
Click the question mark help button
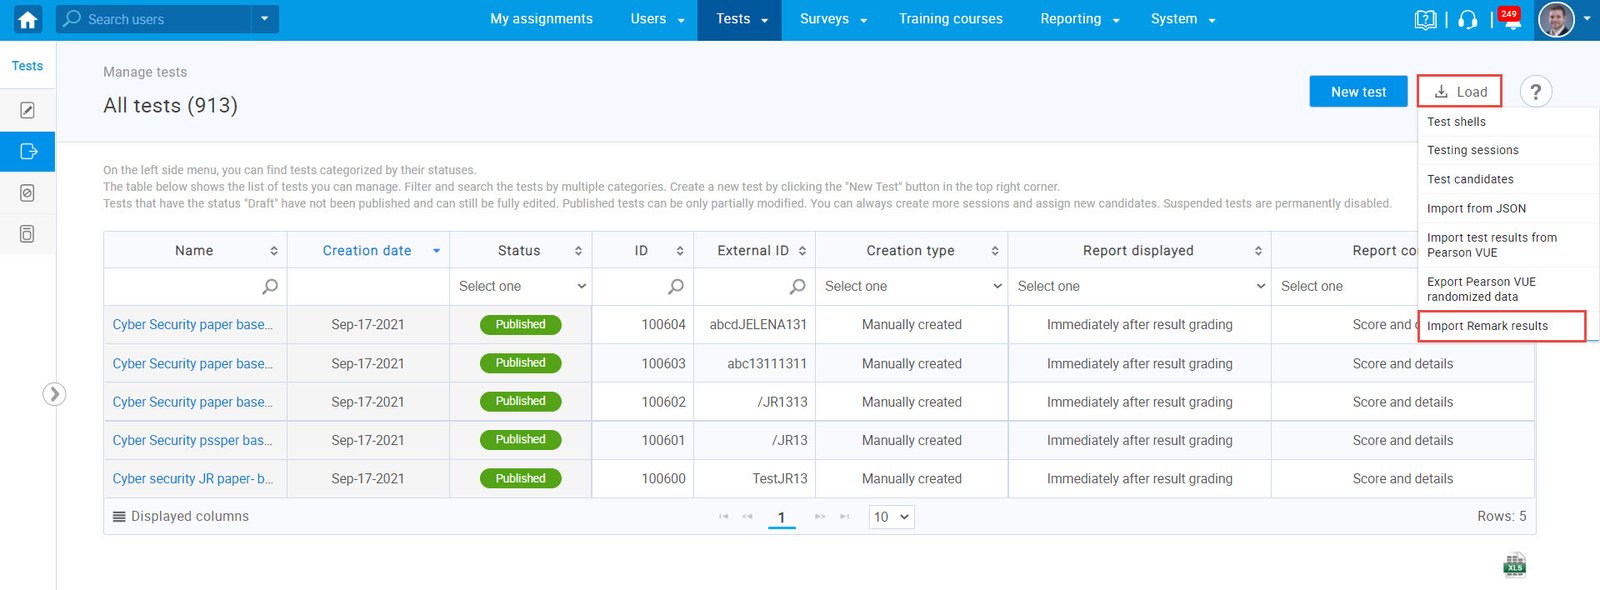click(1535, 92)
